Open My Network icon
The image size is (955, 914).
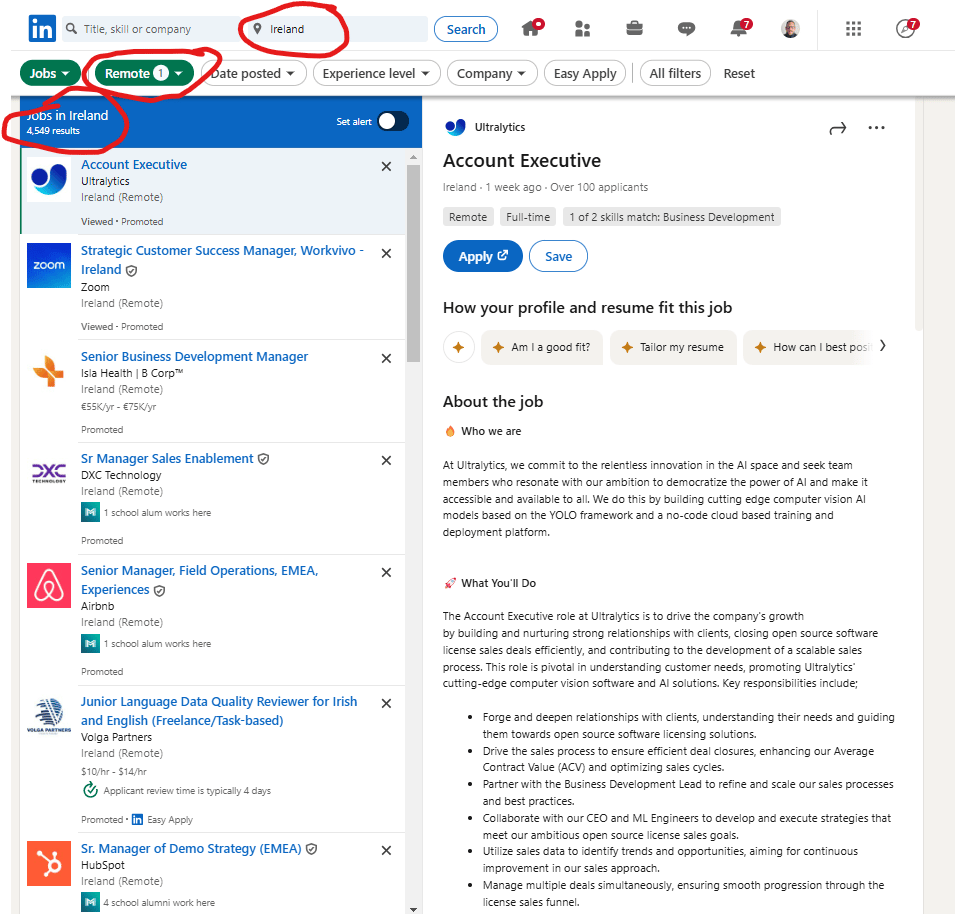(582, 29)
